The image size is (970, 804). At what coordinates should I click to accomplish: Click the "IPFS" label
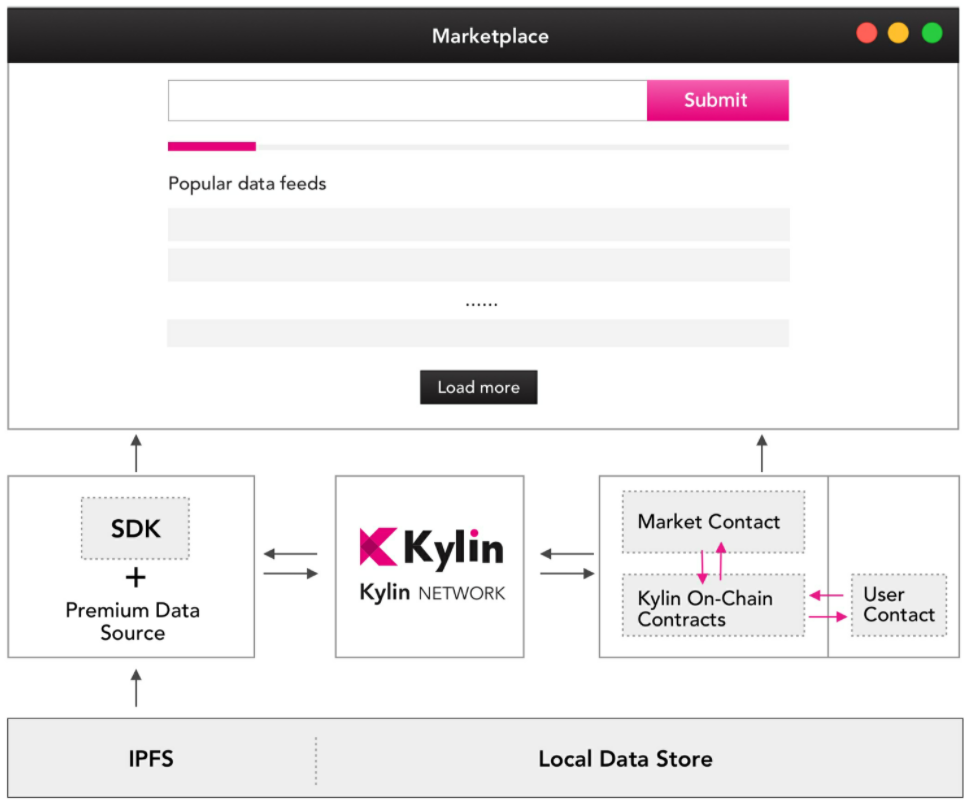(151, 759)
